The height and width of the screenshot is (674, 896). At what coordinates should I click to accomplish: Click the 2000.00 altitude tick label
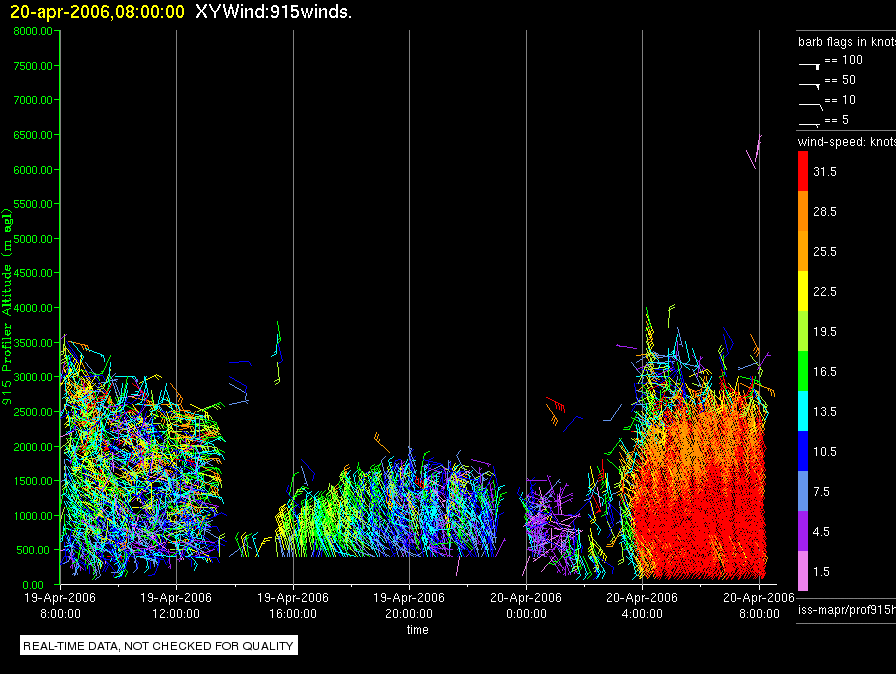33,447
